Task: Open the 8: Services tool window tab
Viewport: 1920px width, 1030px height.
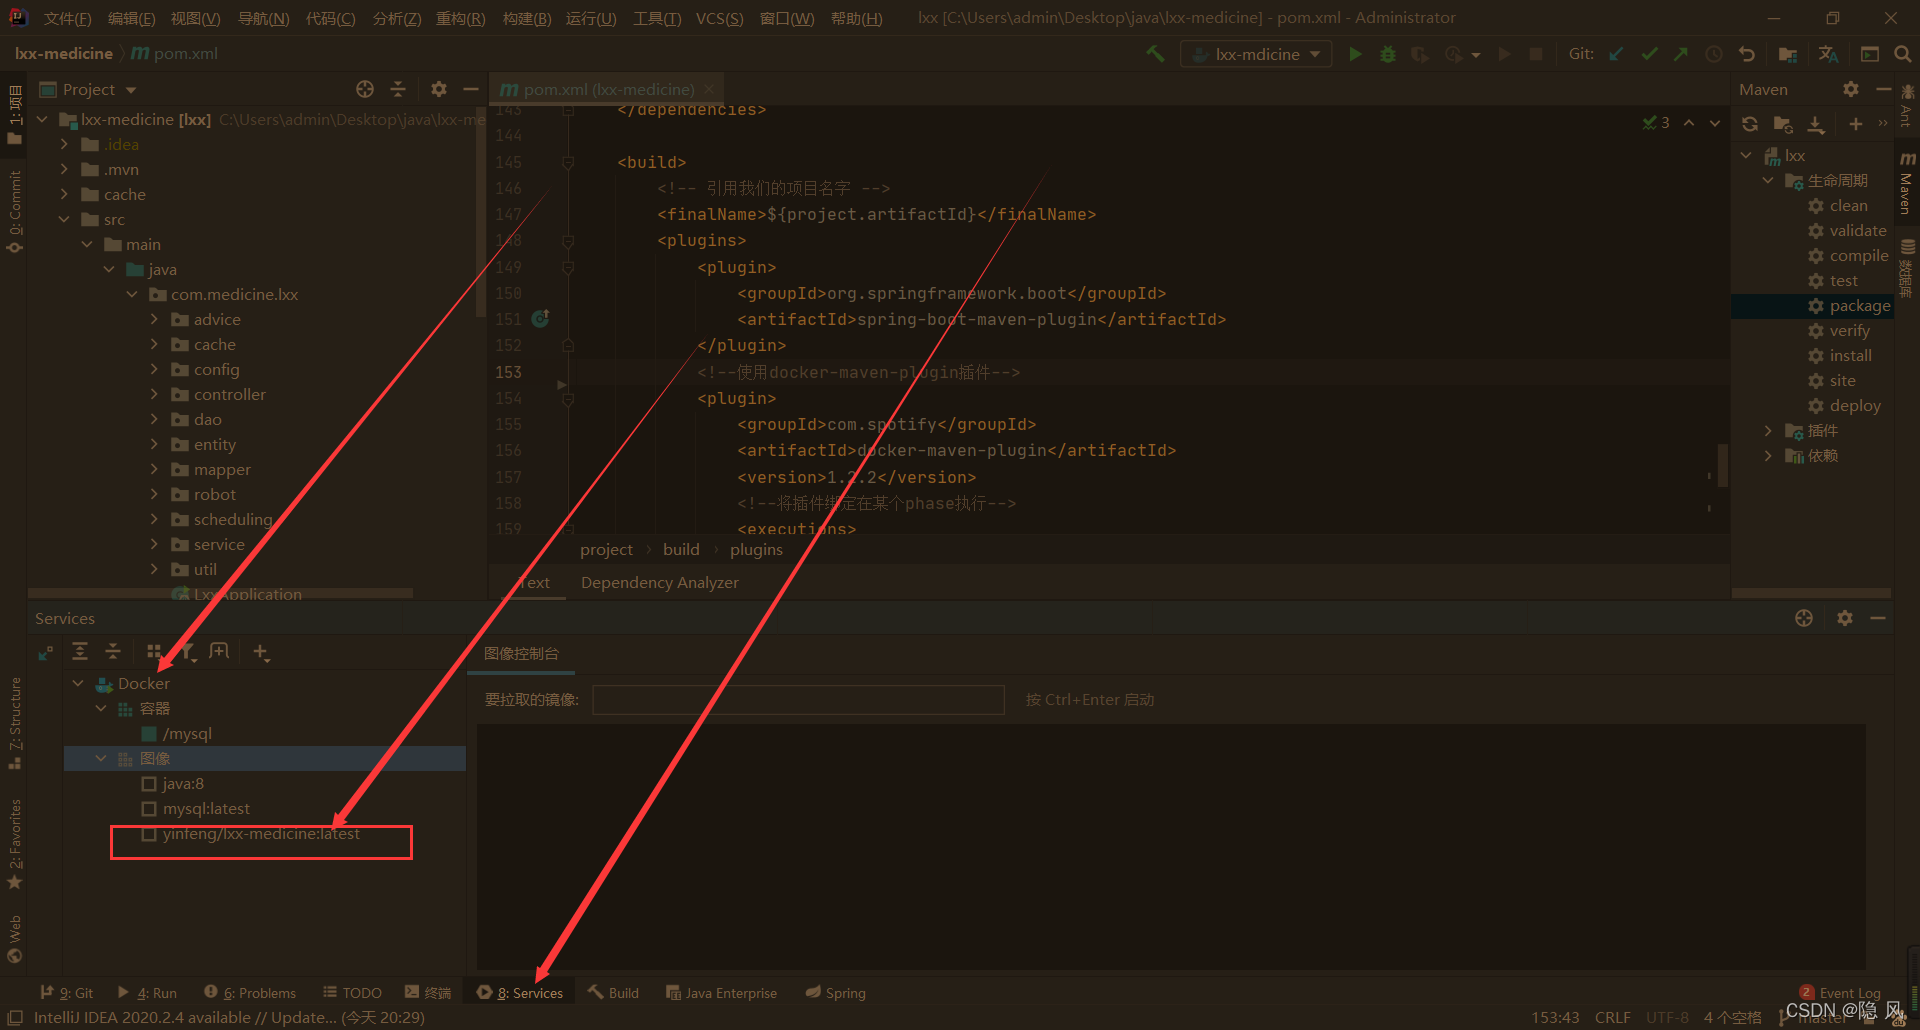Action: click(x=520, y=992)
